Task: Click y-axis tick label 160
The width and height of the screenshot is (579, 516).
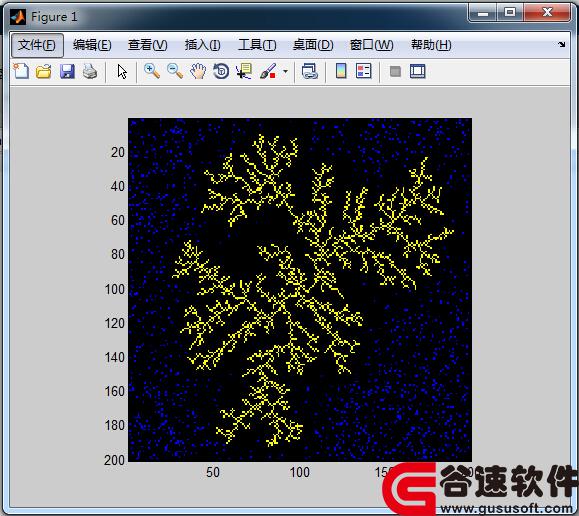Action: point(115,392)
